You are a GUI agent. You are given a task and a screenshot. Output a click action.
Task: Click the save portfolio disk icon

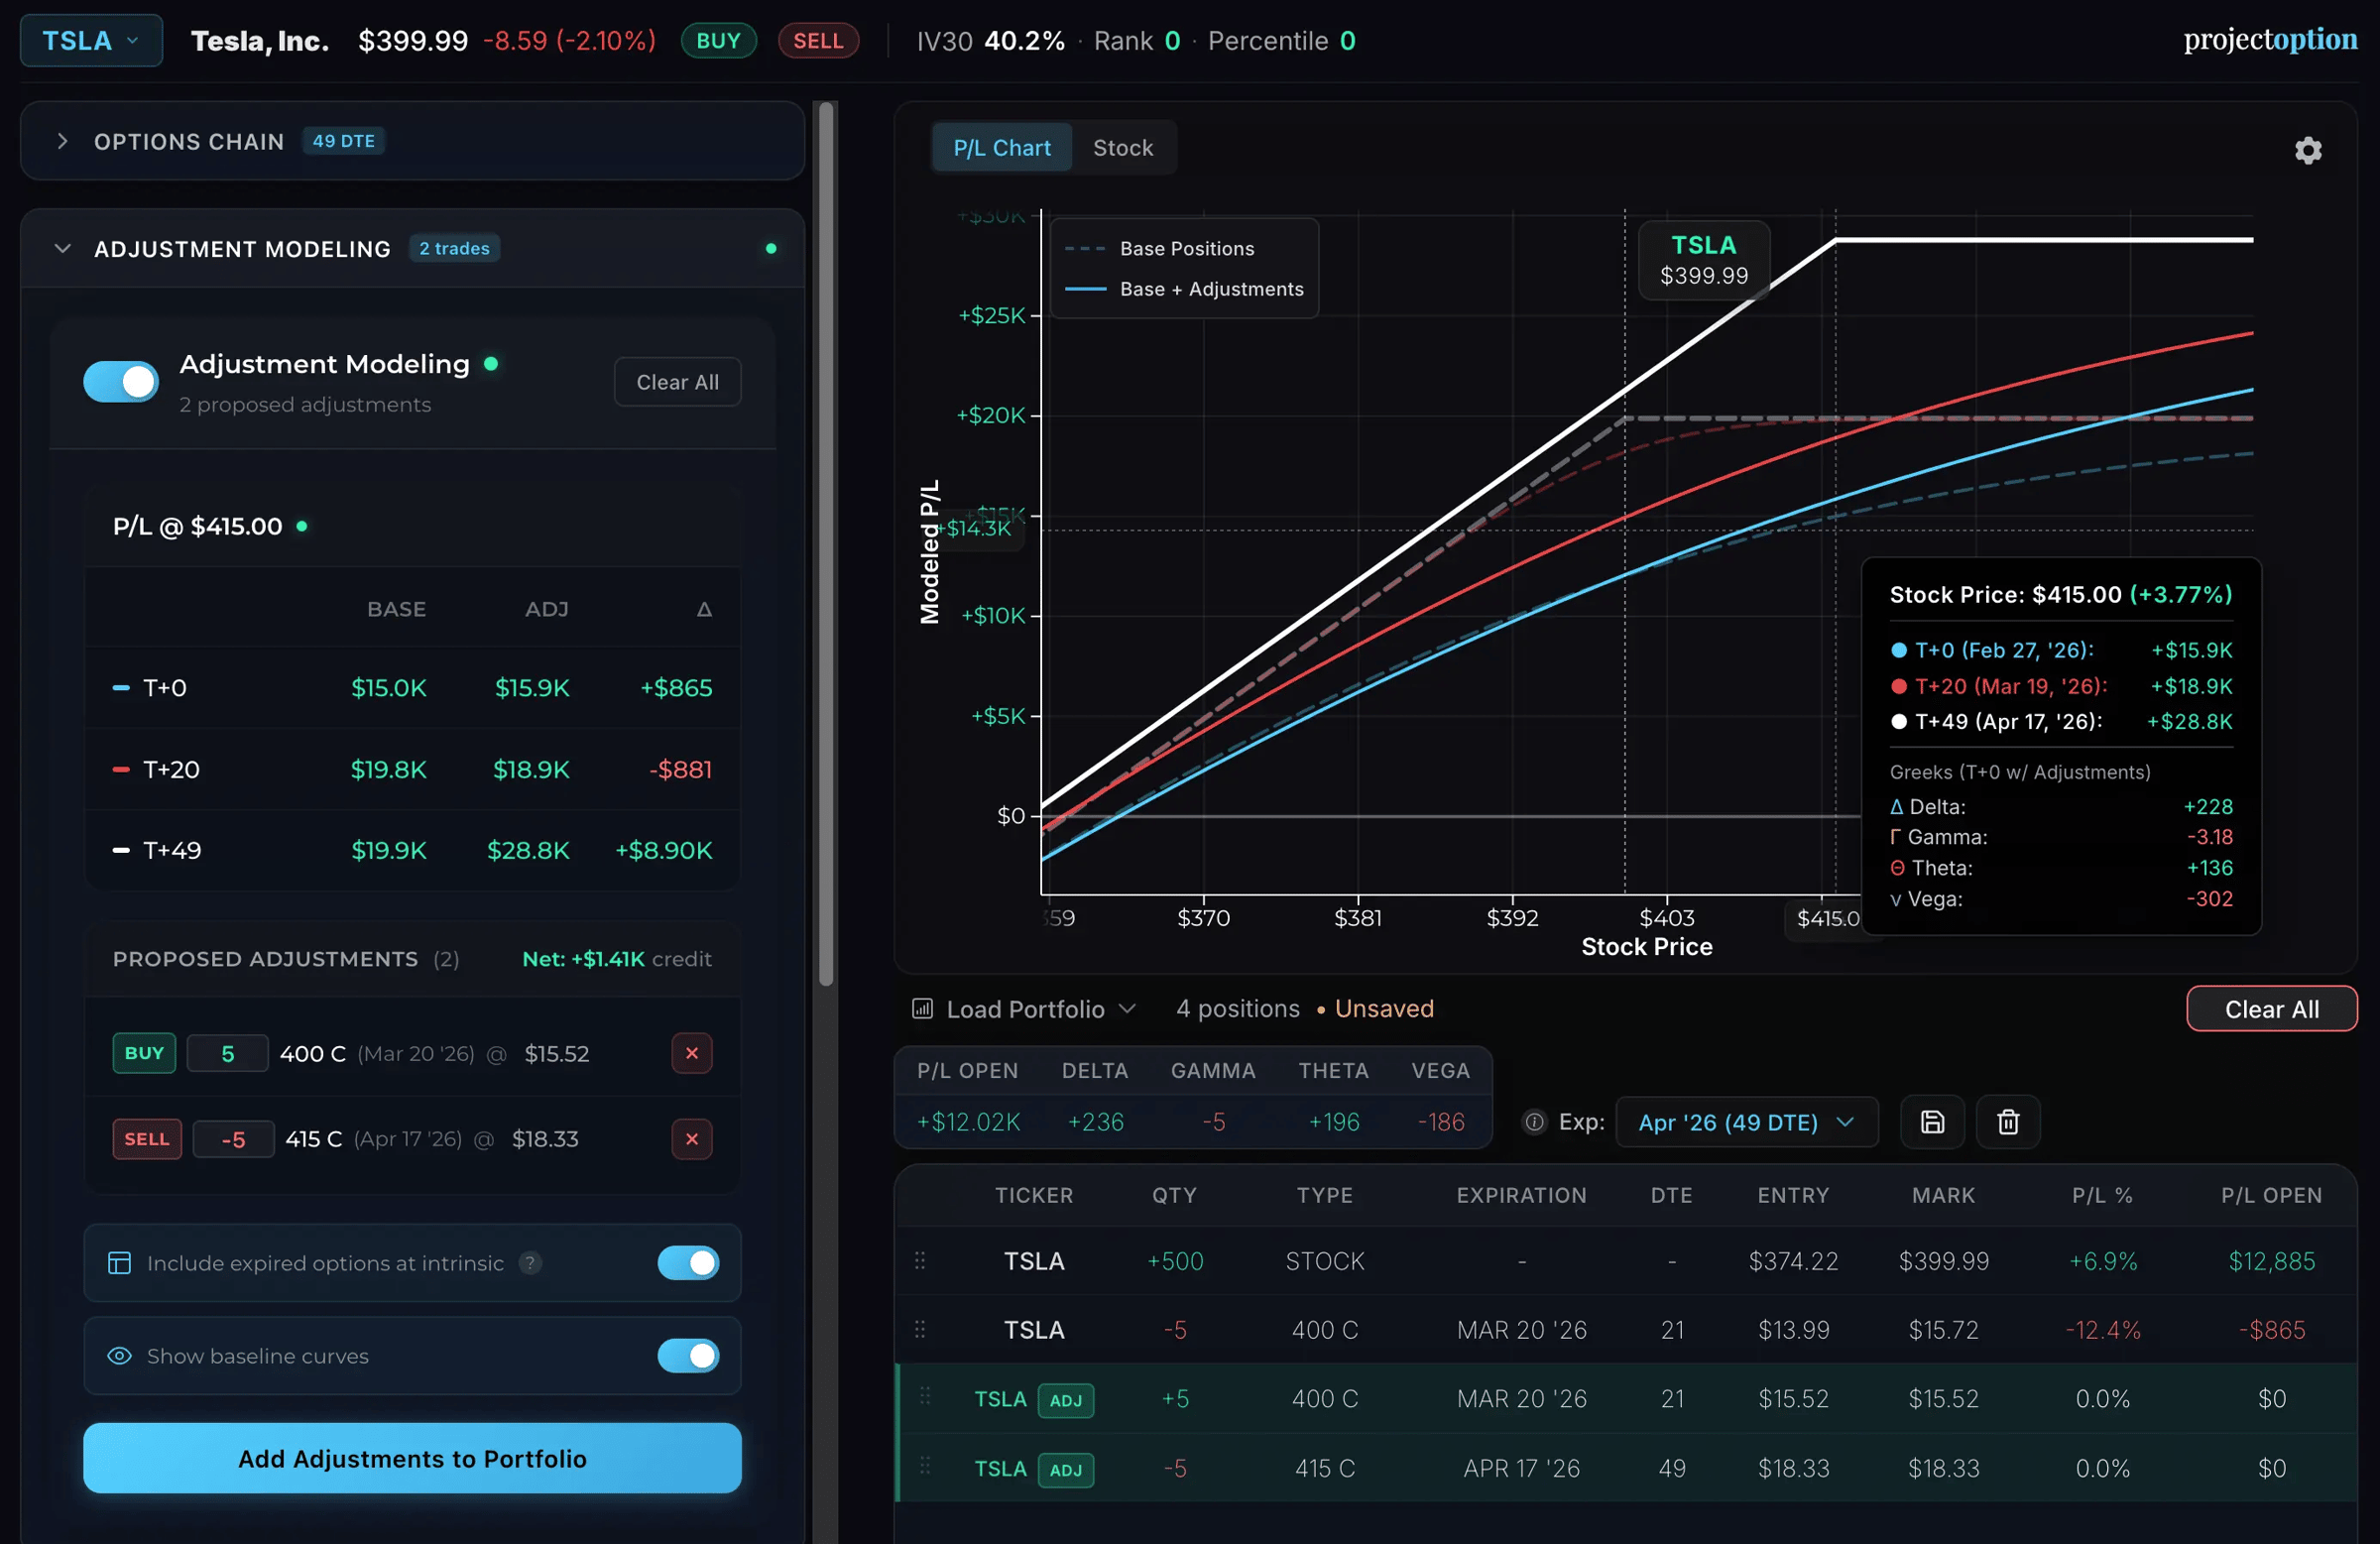(1932, 1122)
